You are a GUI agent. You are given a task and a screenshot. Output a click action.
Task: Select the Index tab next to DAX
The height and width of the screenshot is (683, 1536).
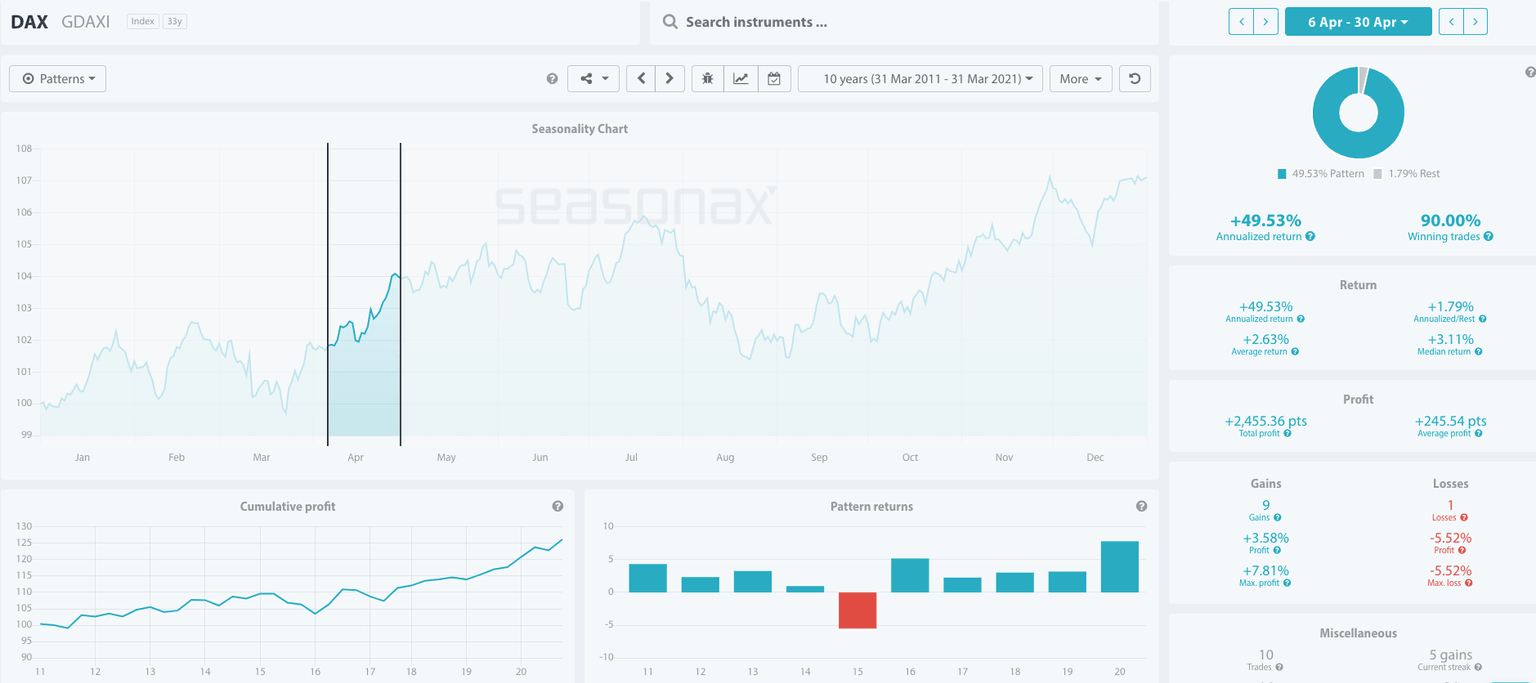pos(141,21)
